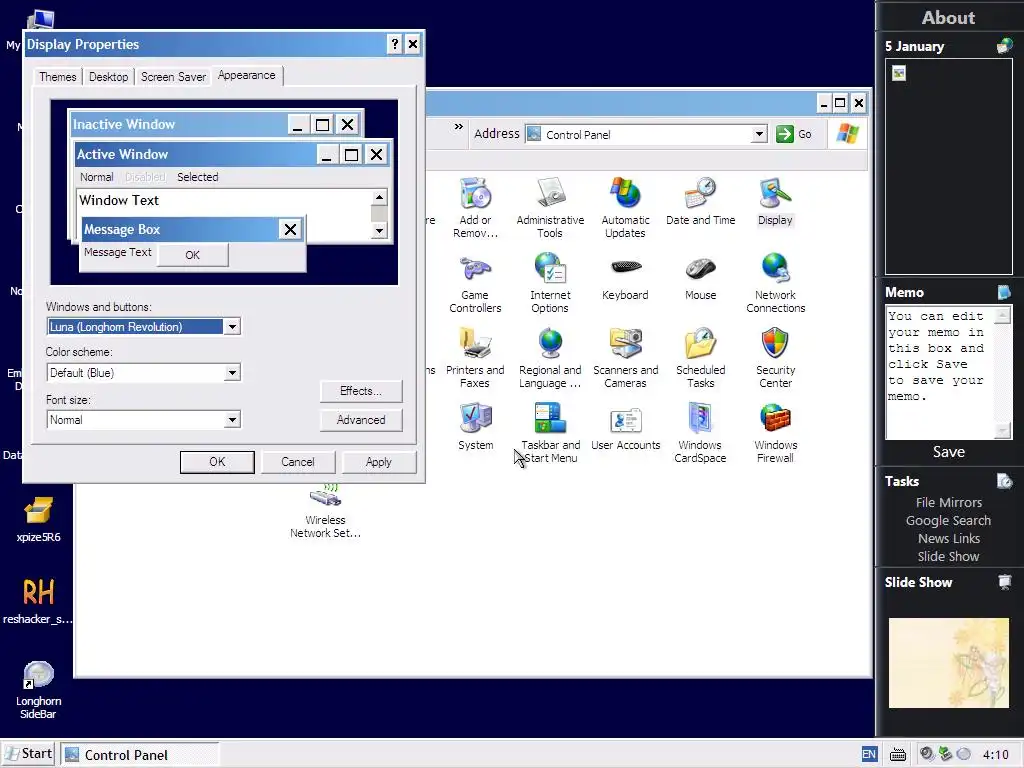The height and width of the screenshot is (768, 1024).
Task: Open Printers and Faxes icon
Action: click(x=475, y=358)
